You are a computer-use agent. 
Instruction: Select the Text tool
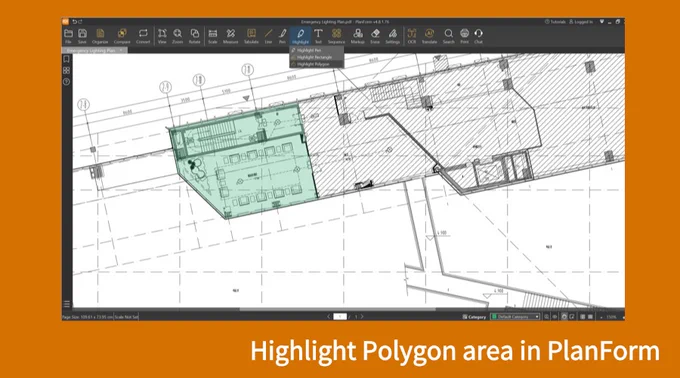point(318,36)
